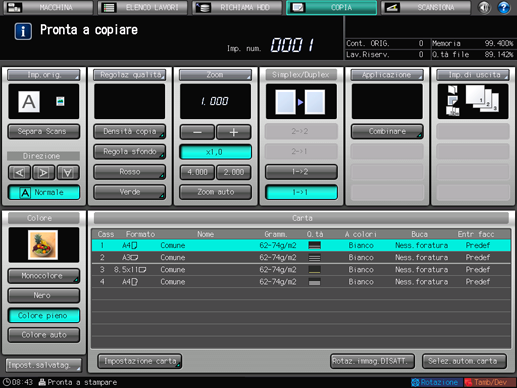
Task: Click the tray 3 8.5x11 orientation icon
Action: click(142, 270)
